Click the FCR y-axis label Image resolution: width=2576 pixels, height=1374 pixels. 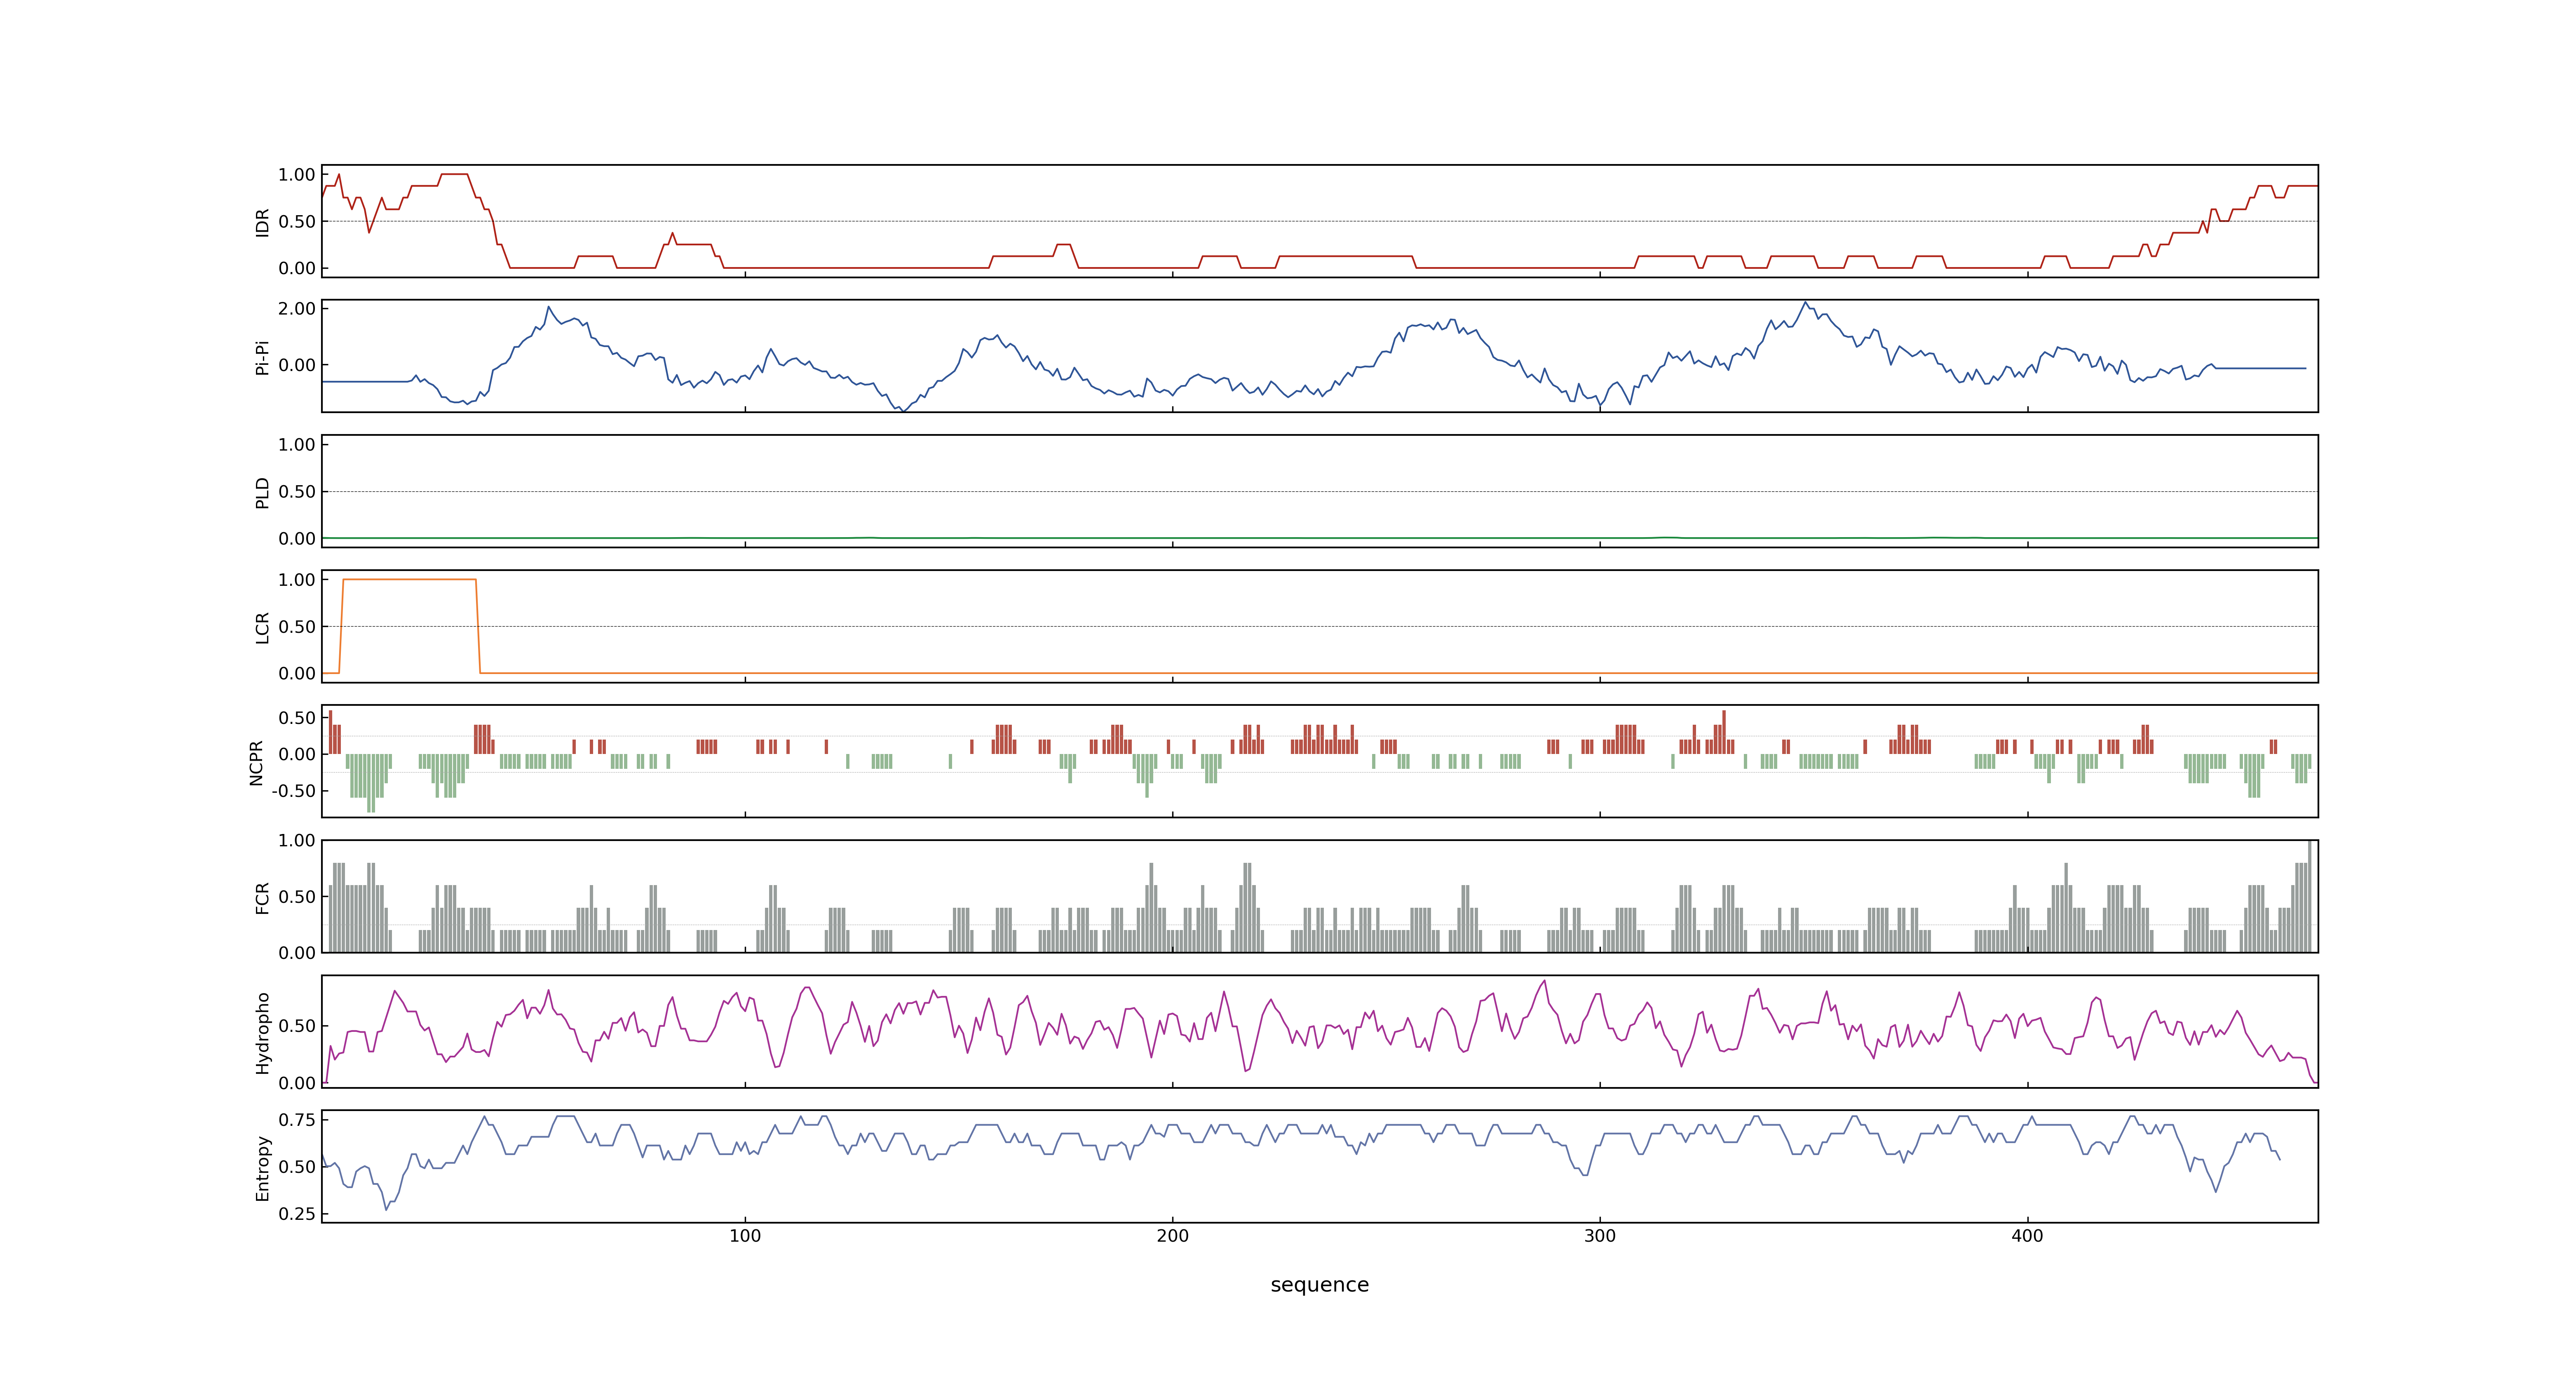[262, 897]
